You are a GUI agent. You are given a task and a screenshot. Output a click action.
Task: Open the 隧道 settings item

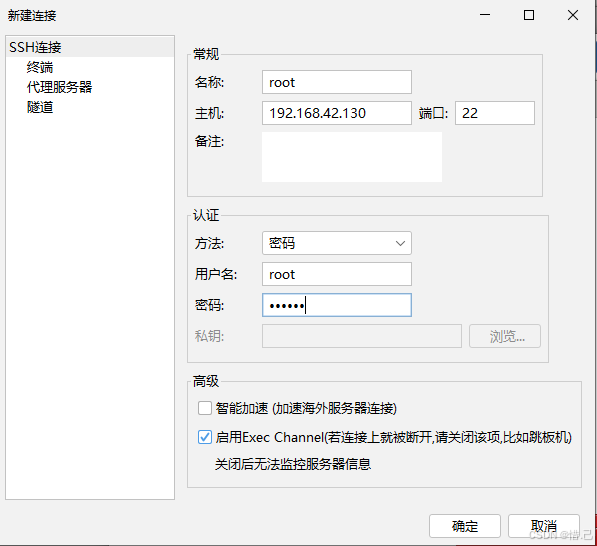point(40,107)
